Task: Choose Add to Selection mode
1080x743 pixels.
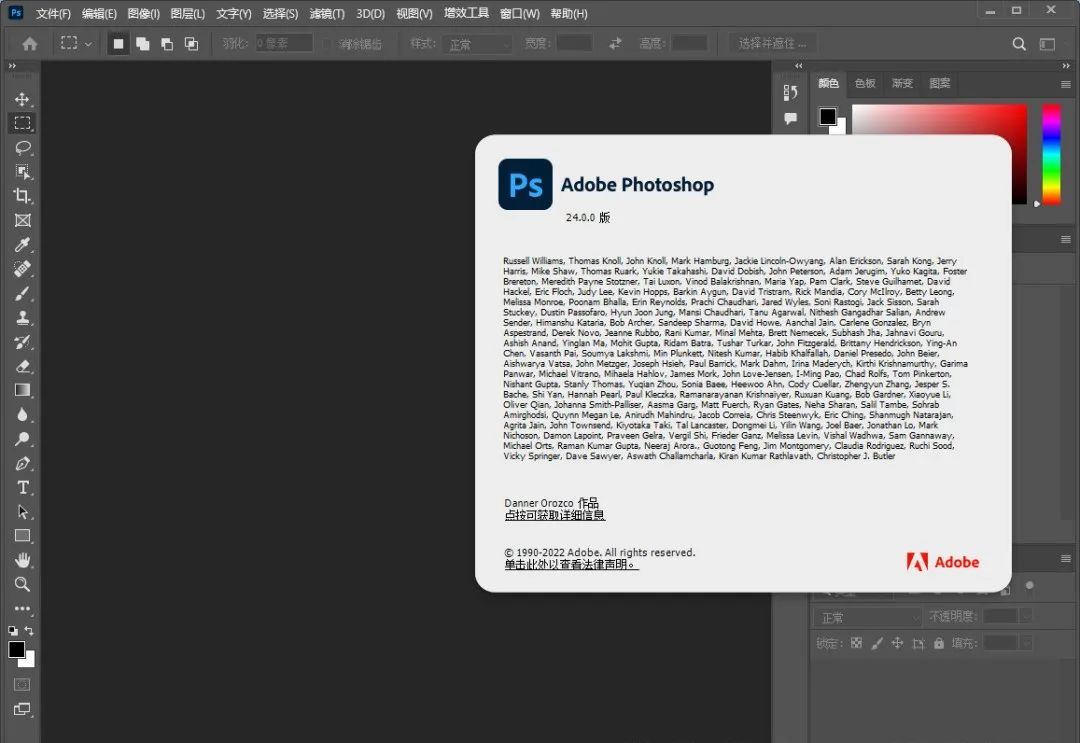Action: pos(143,44)
